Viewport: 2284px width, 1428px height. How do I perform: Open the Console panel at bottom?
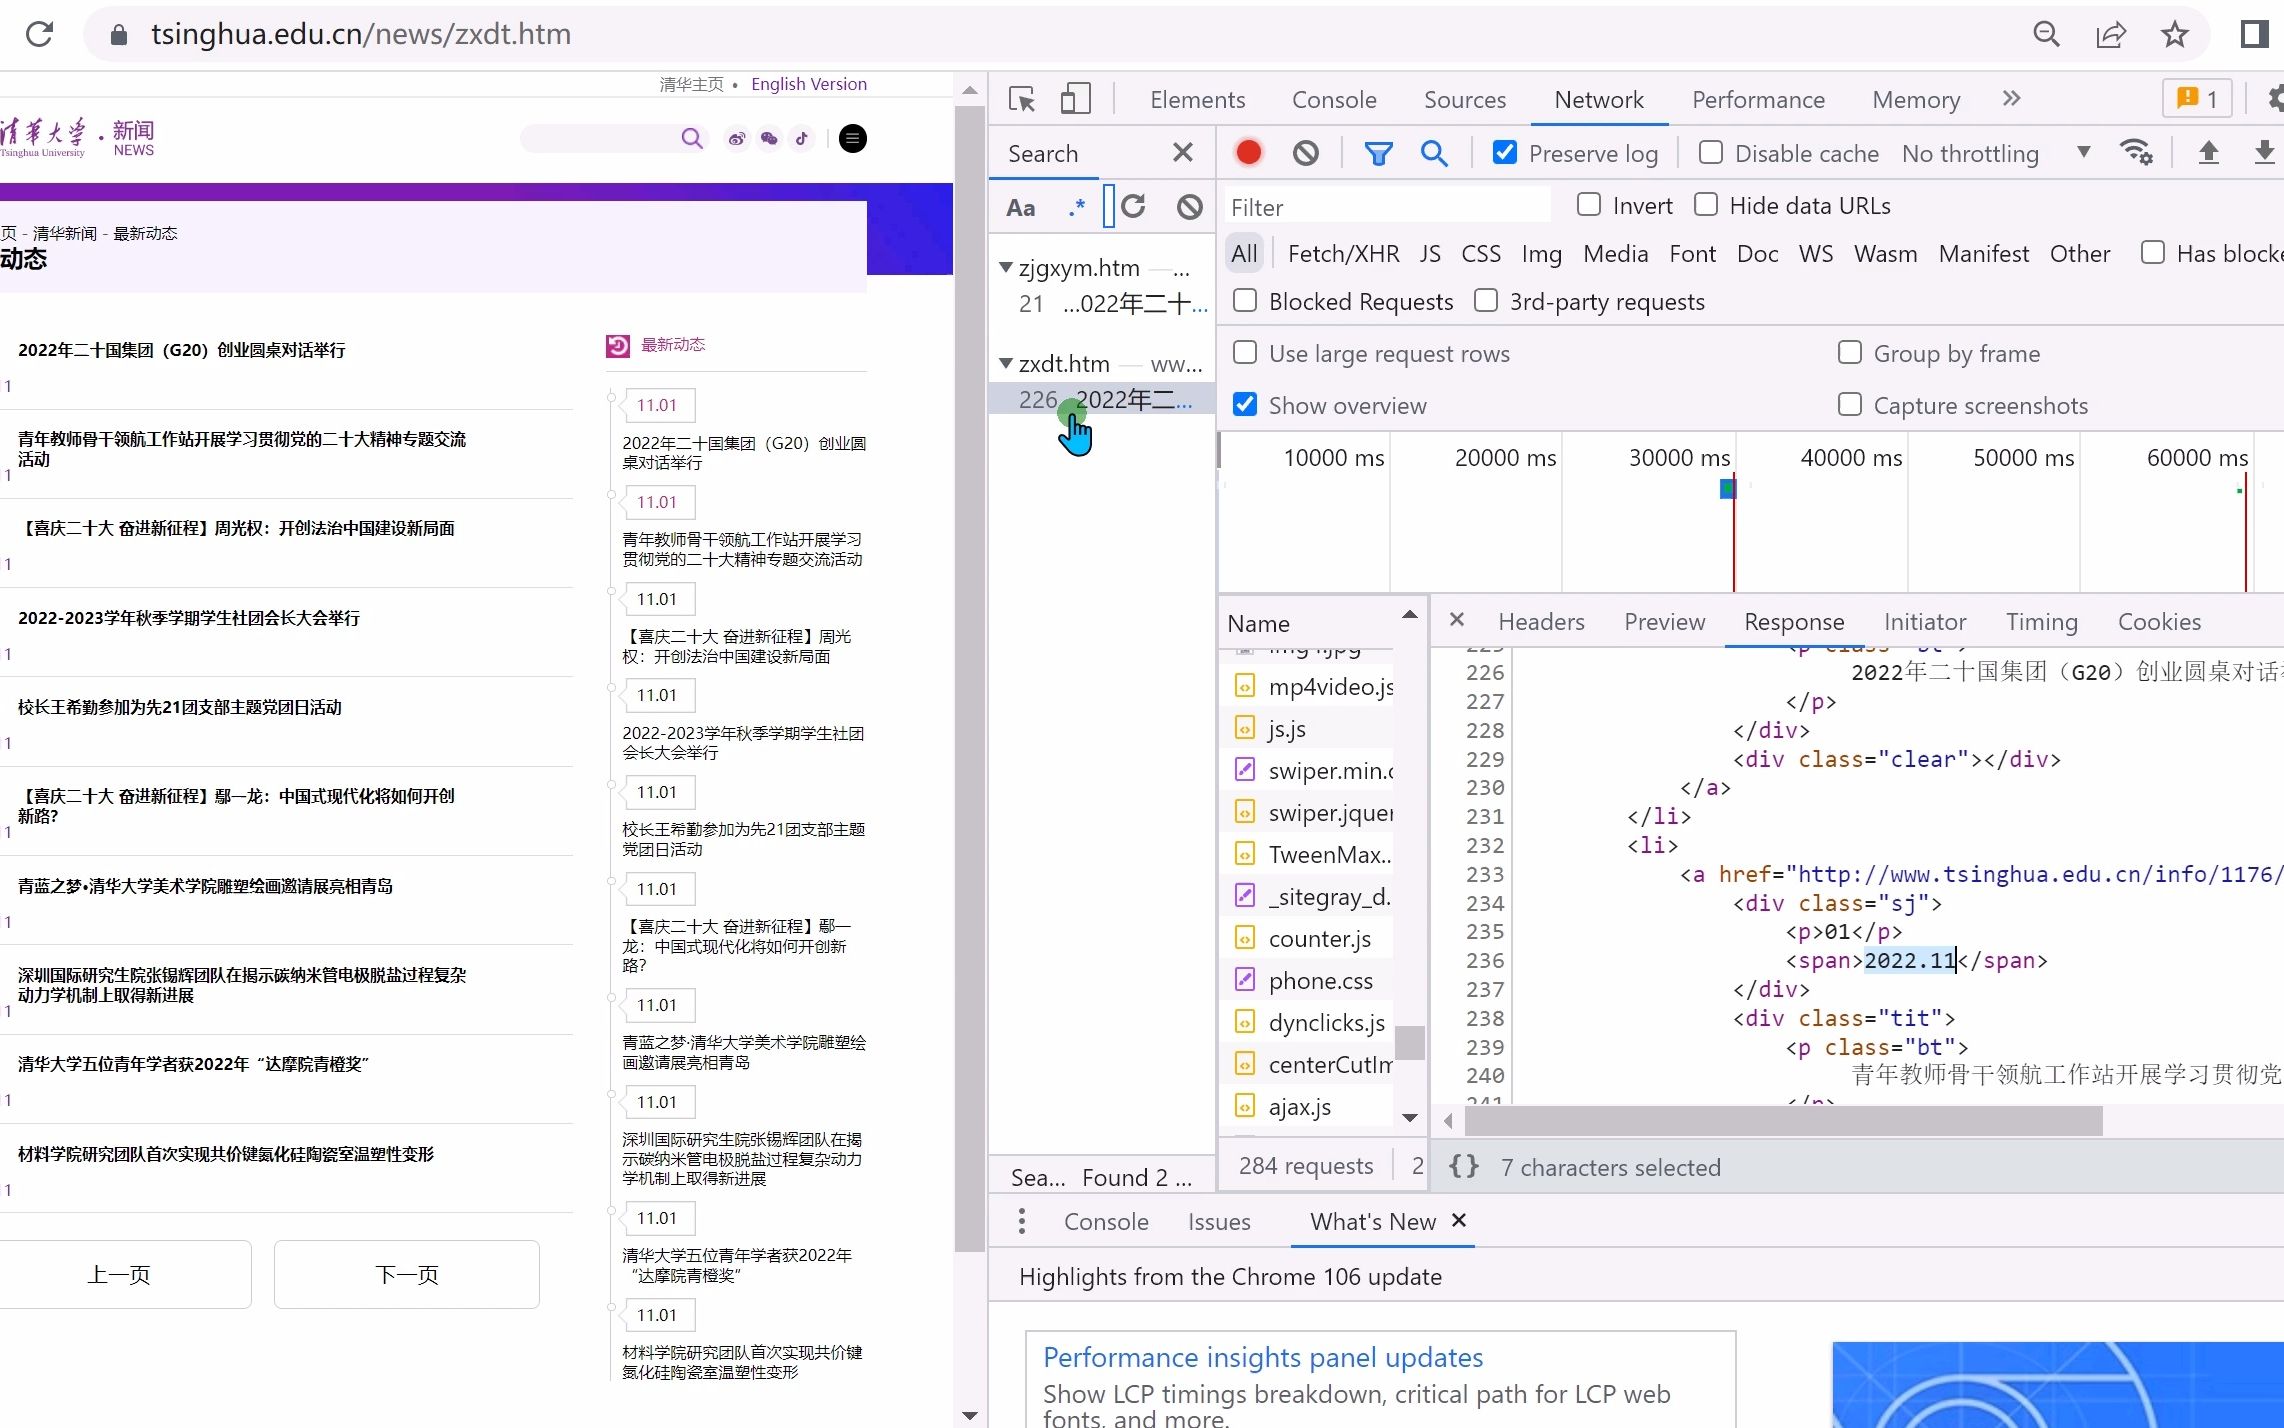coord(1107,1221)
